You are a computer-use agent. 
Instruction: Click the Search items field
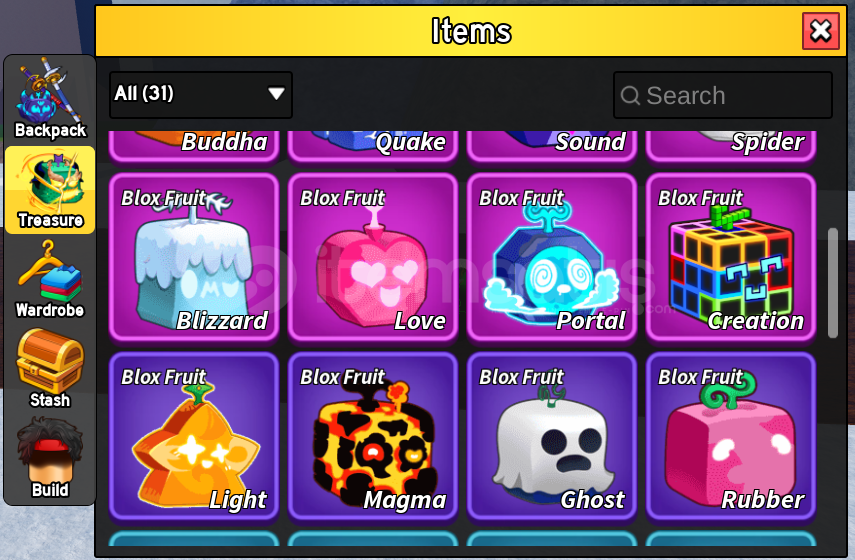point(722,95)
